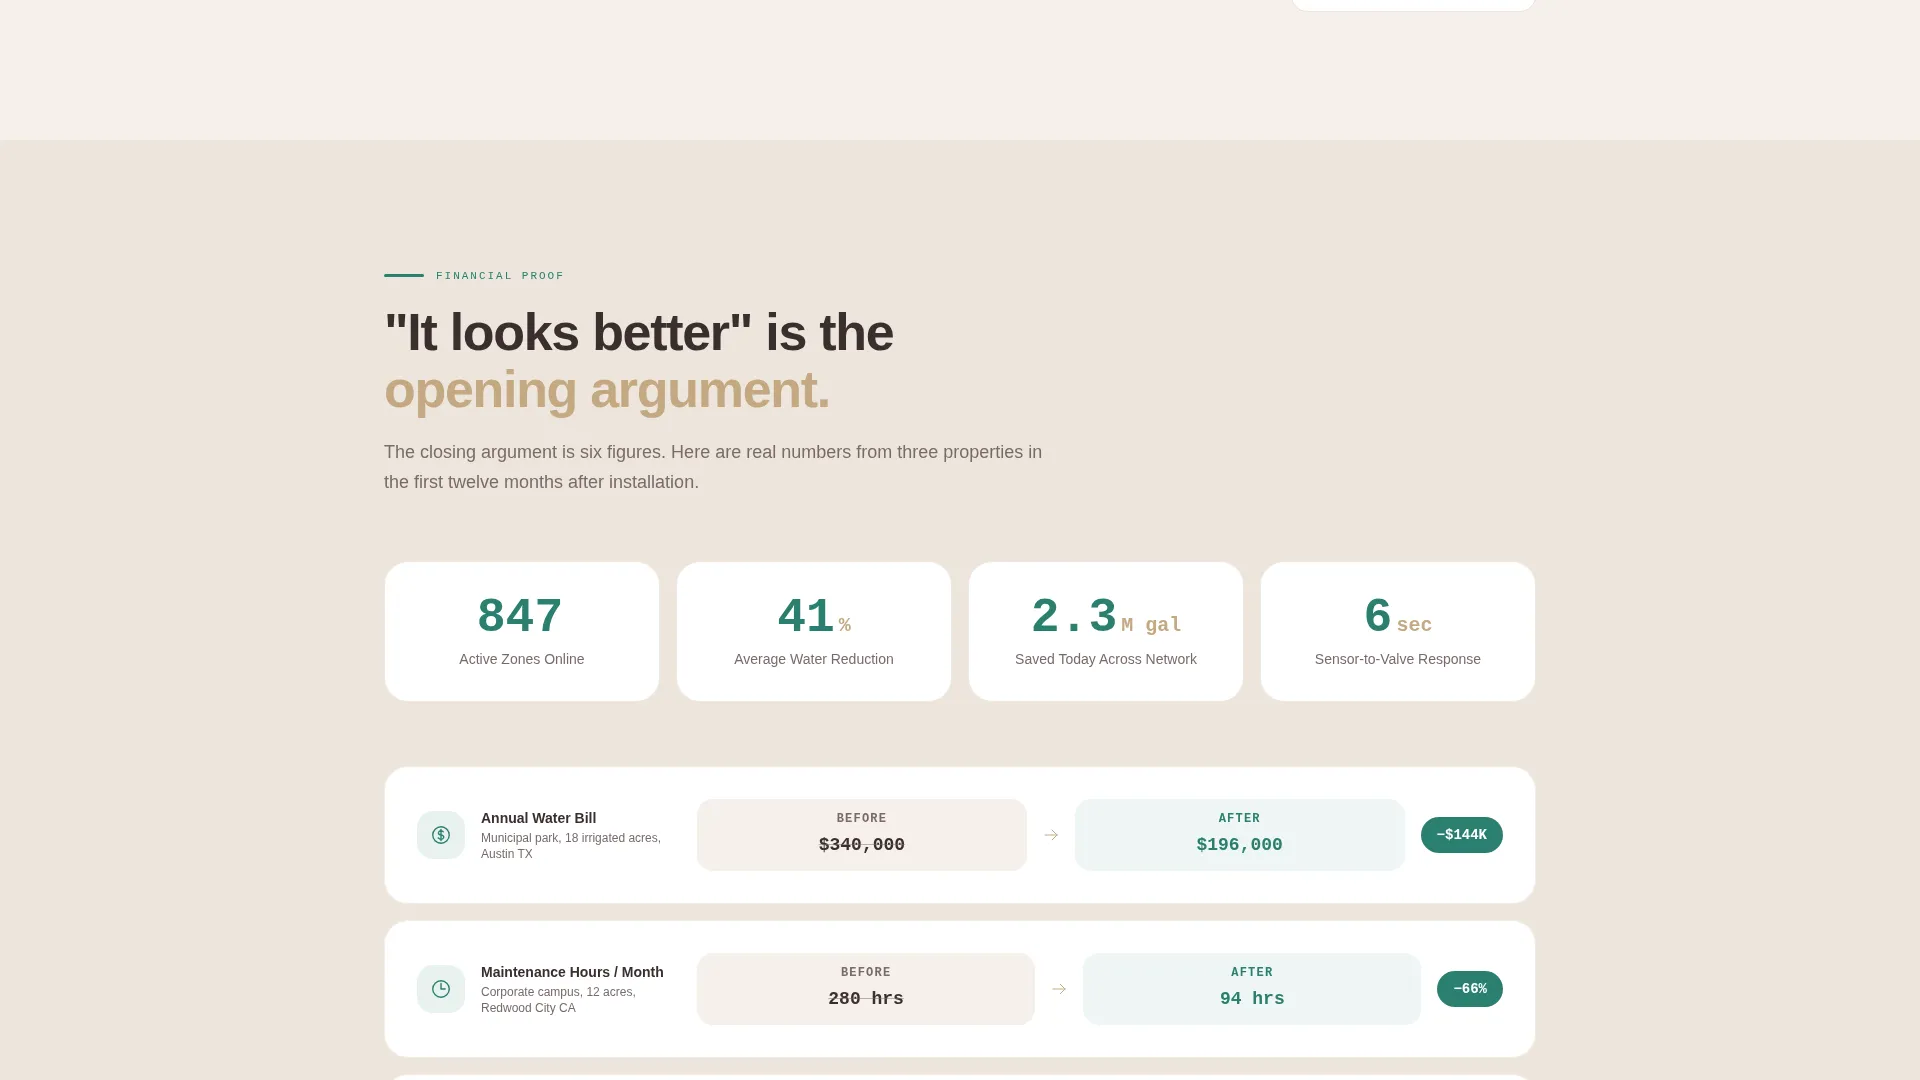Viewport: 1920px width, 1080px height.
Task: Select the AFTER 94 hrs box
Action: pos(1252,989)
